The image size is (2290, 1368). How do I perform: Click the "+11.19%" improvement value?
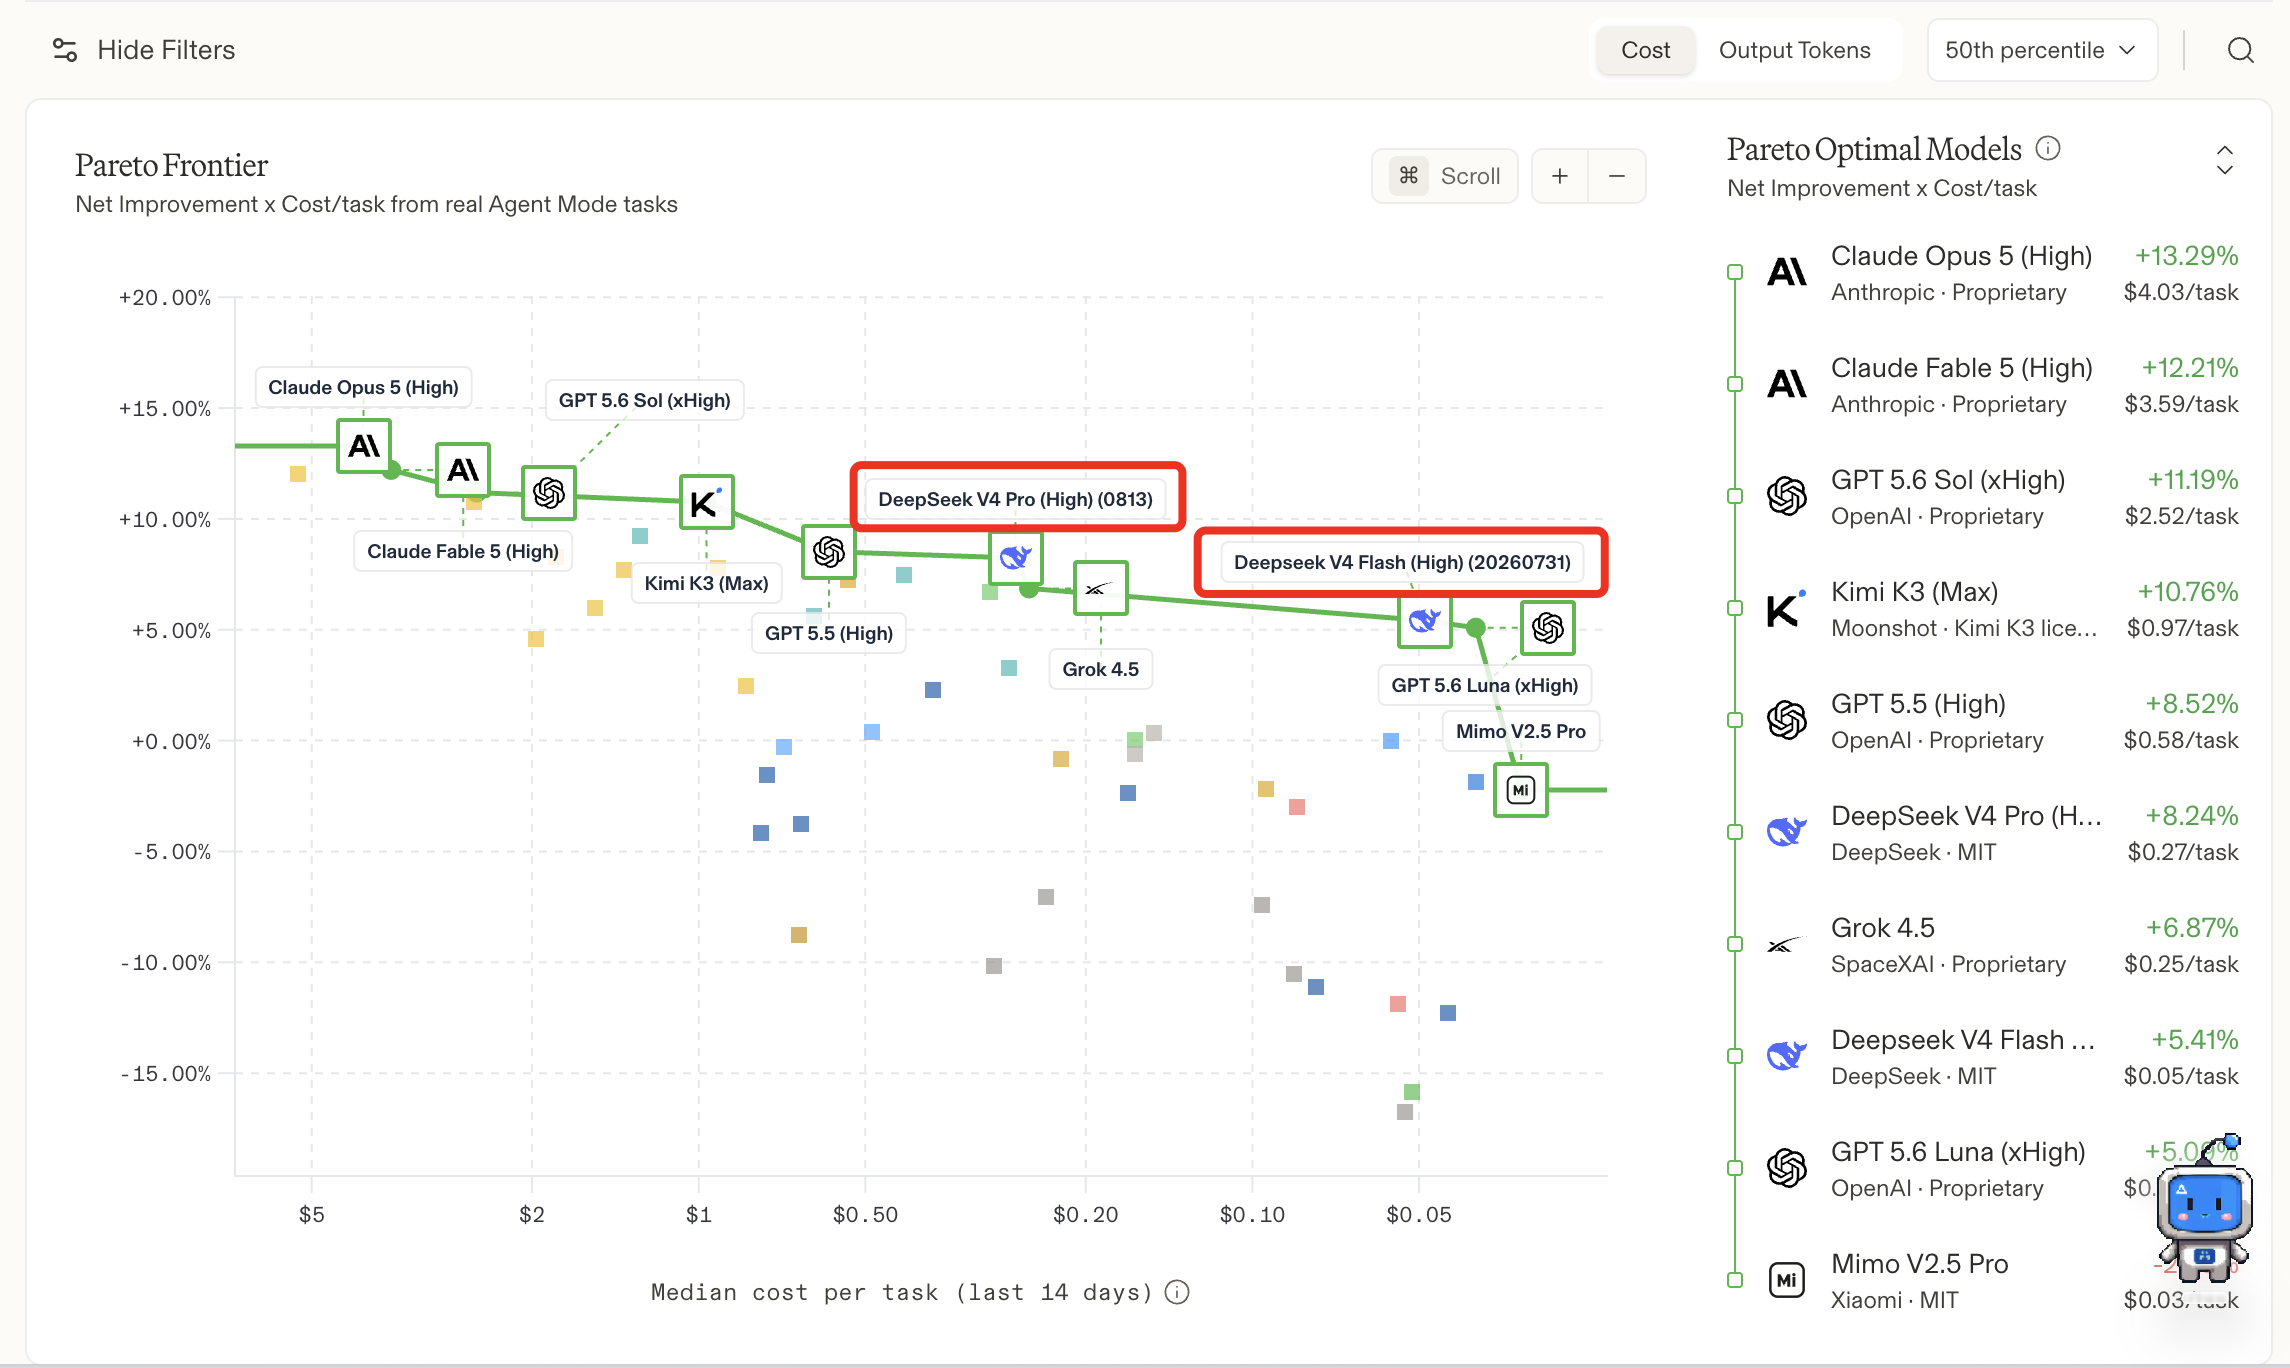coord(2193,480)
